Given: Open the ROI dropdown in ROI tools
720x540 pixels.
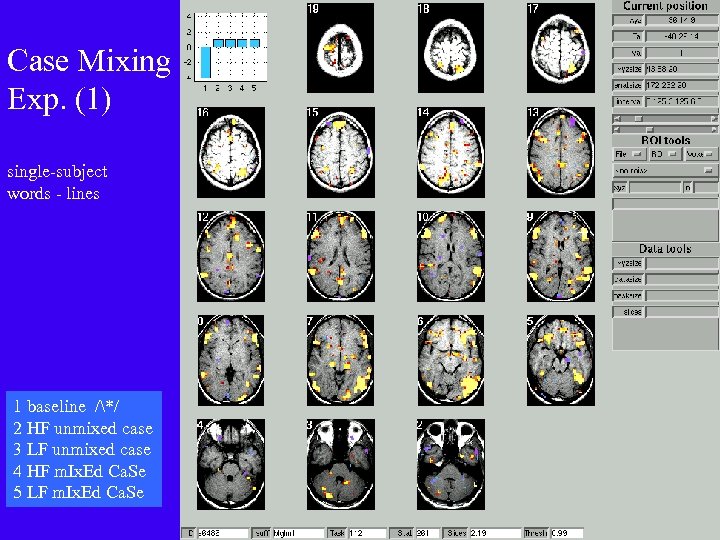Looking at the screenshot, I should click(664, 154).
